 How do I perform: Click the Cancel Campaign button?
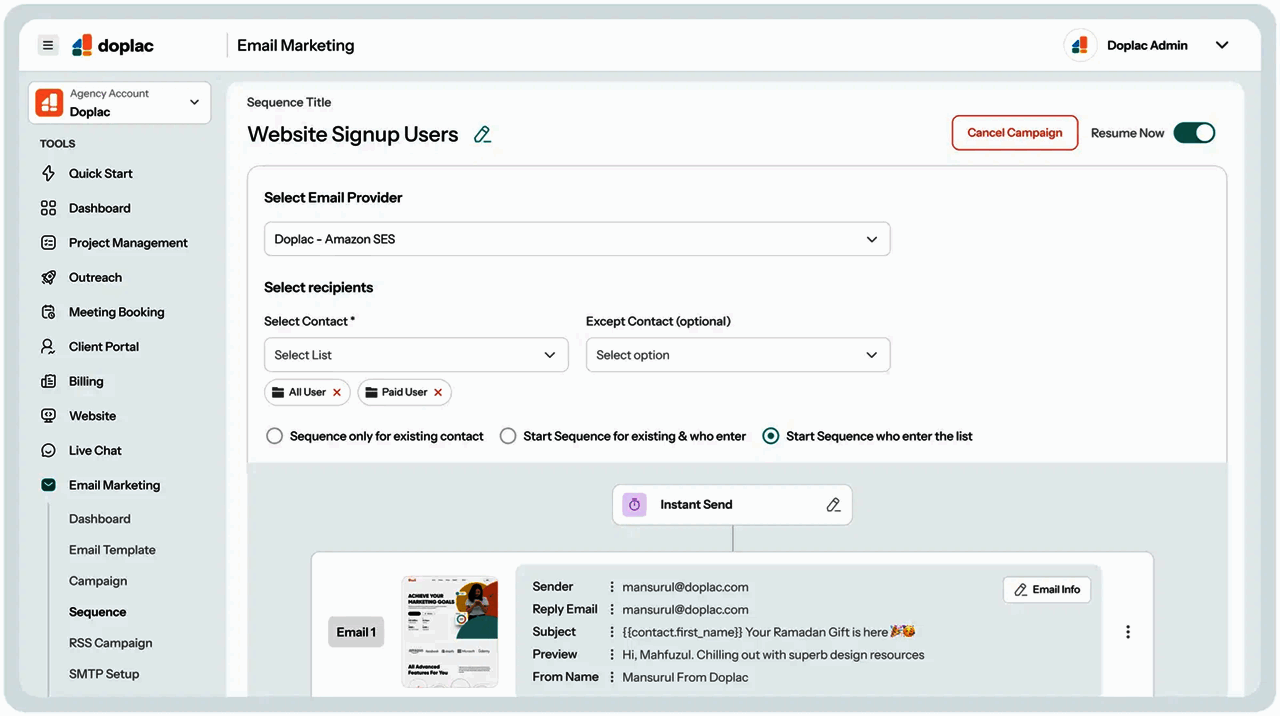[1014, 133]
